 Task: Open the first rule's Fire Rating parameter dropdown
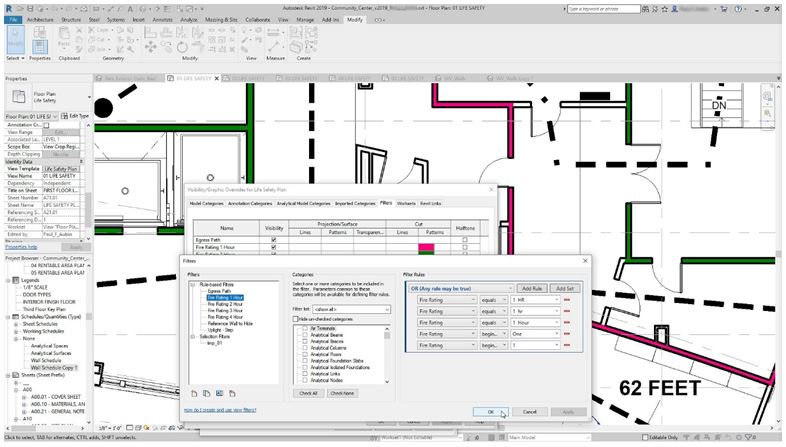447,300
